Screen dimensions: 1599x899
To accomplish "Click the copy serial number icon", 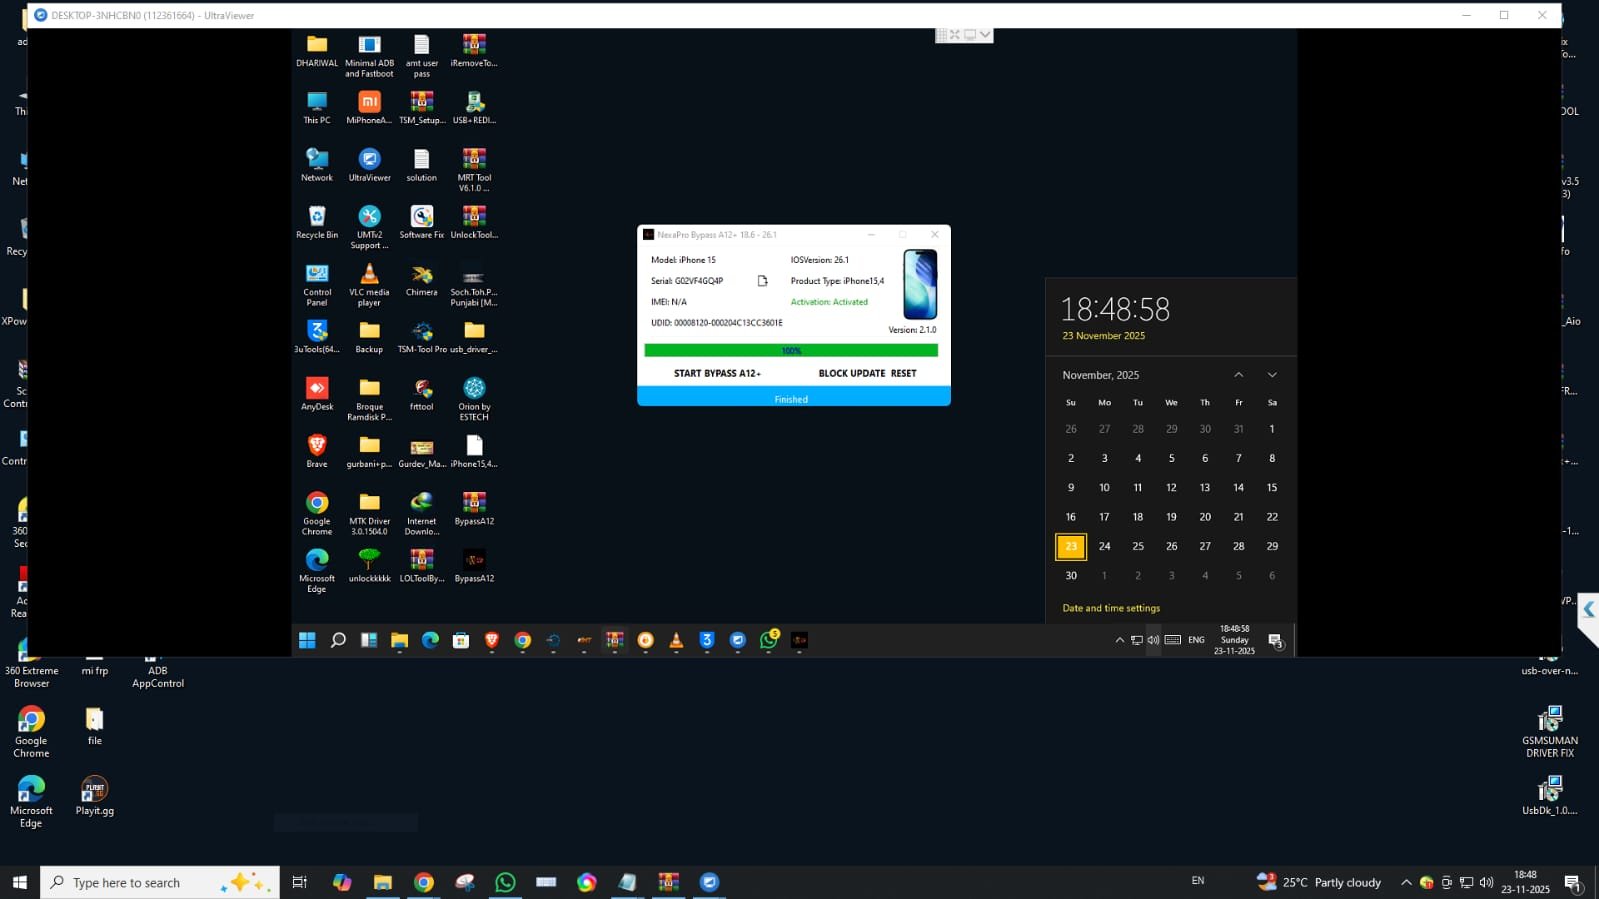I will coord(762,281).
